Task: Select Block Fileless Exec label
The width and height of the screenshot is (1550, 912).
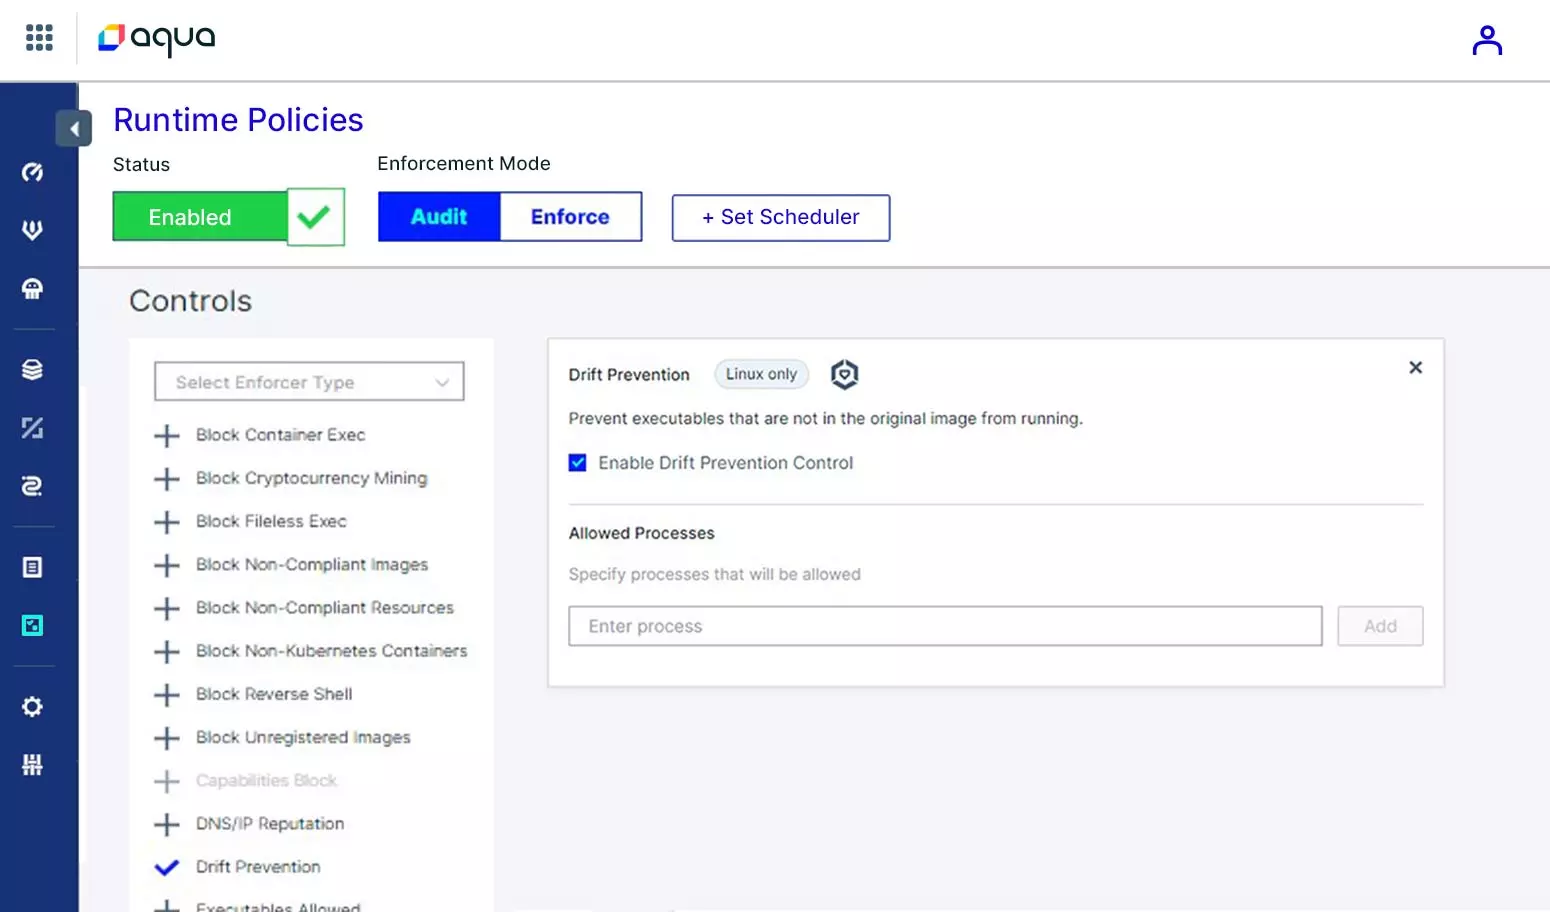Action: pyautogui.click(x=271, y=521)
